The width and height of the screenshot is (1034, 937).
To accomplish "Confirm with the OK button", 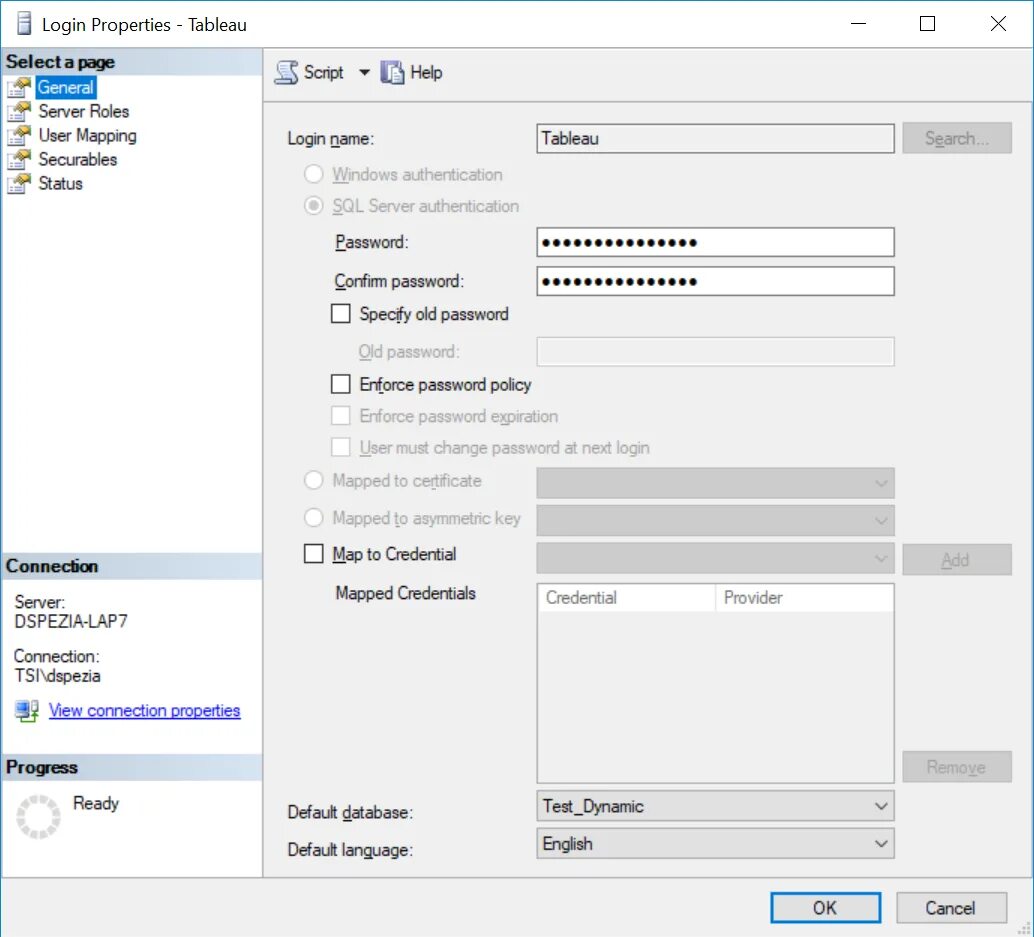I will (x=826, y=908).
